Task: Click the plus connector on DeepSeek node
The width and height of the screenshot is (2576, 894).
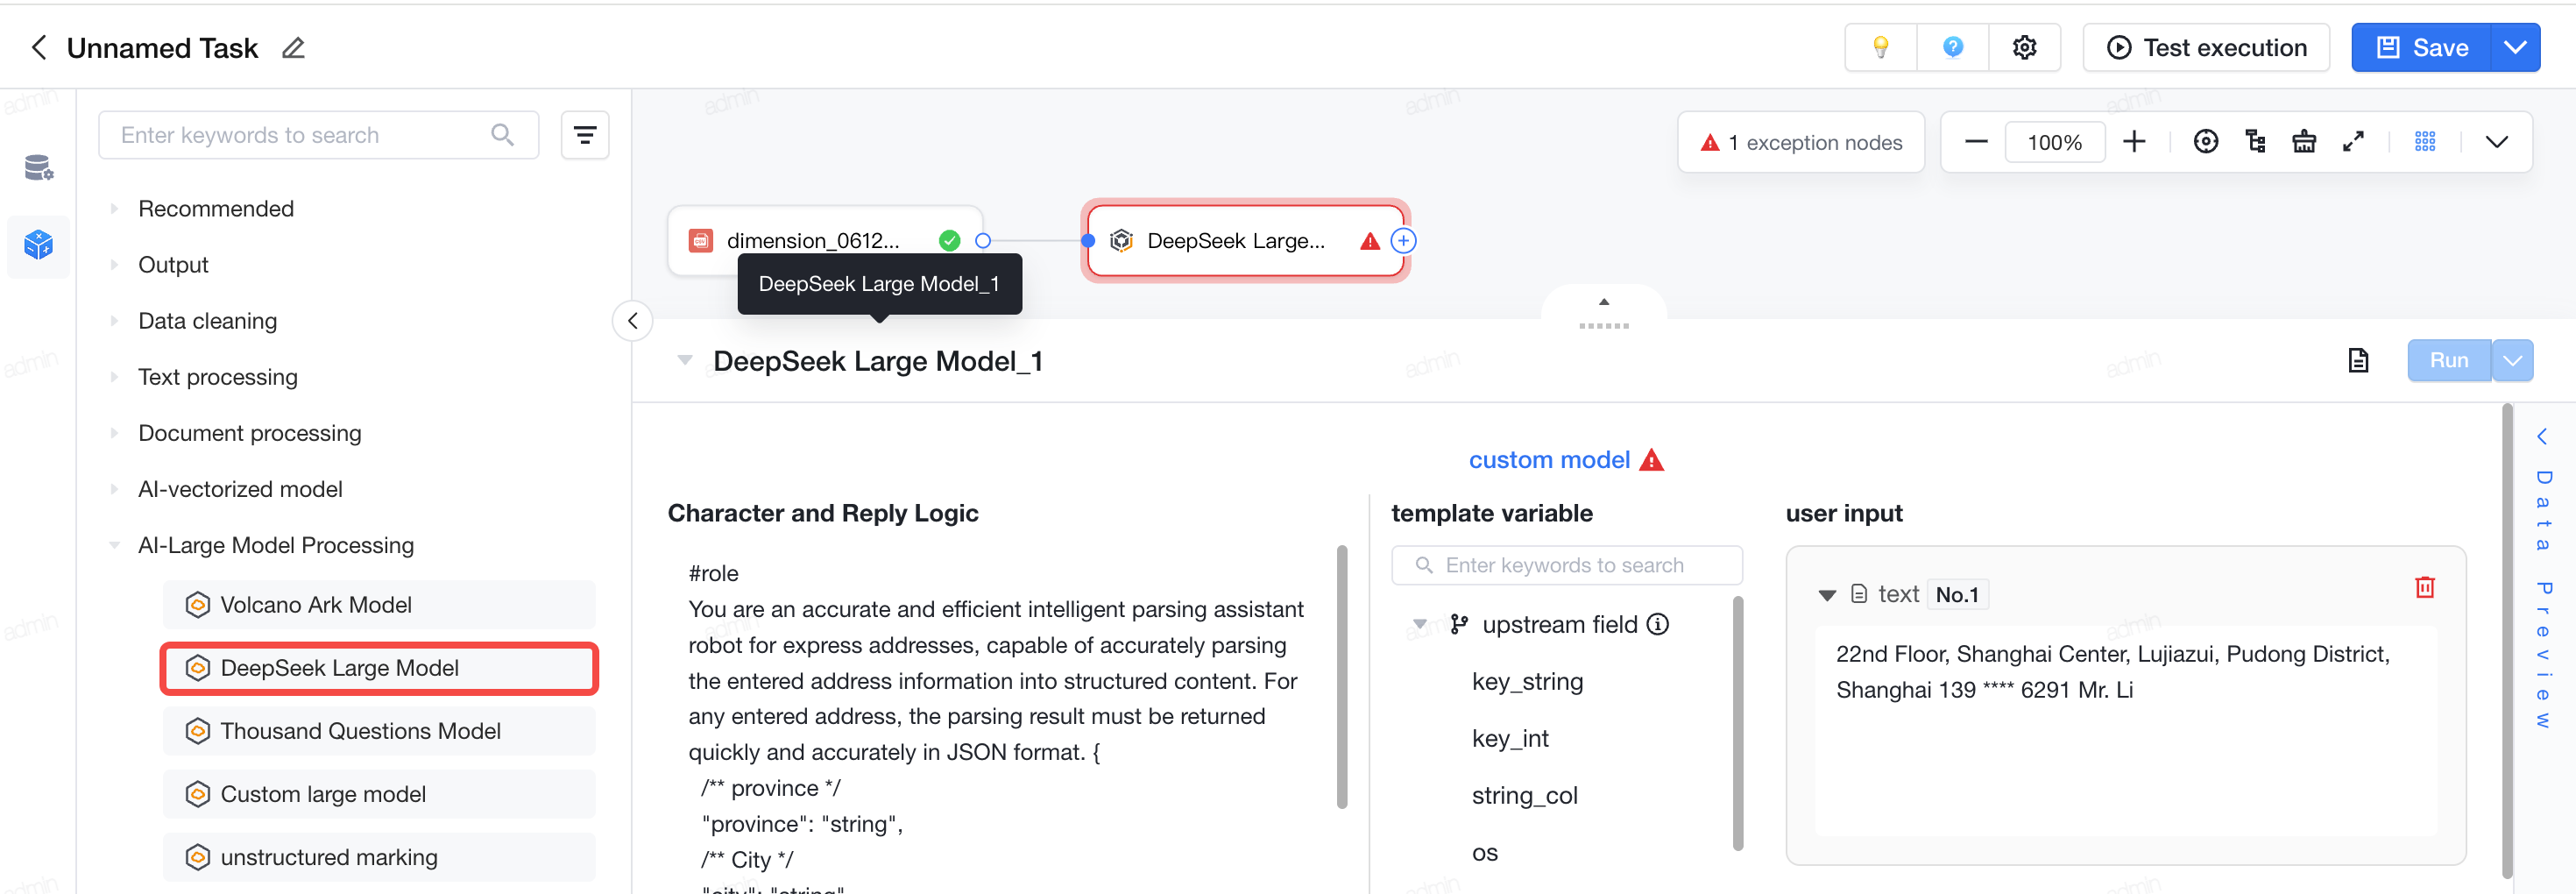Action: (1403, 241)
